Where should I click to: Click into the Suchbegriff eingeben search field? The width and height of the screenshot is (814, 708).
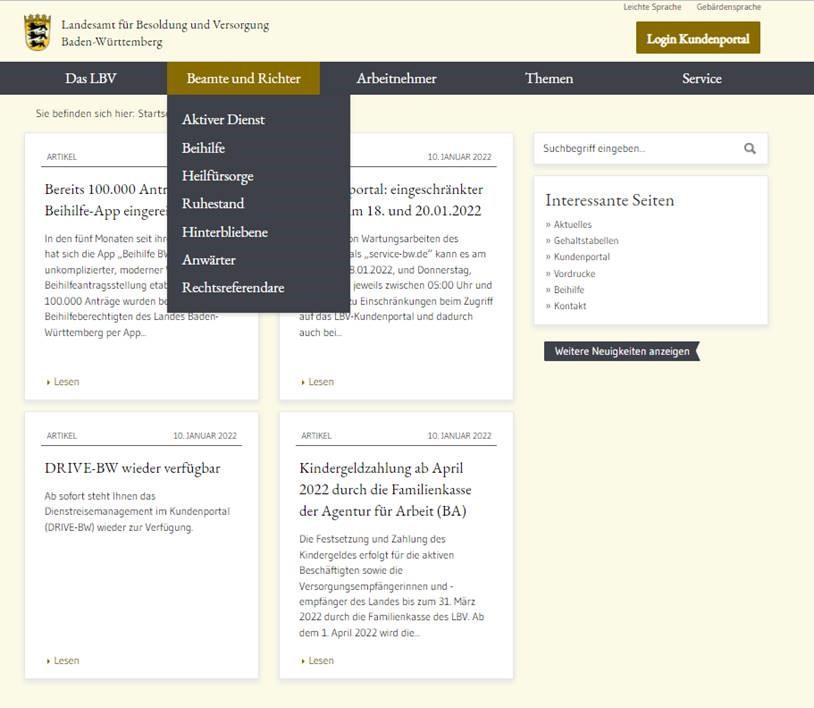click(x=637, y=149)
